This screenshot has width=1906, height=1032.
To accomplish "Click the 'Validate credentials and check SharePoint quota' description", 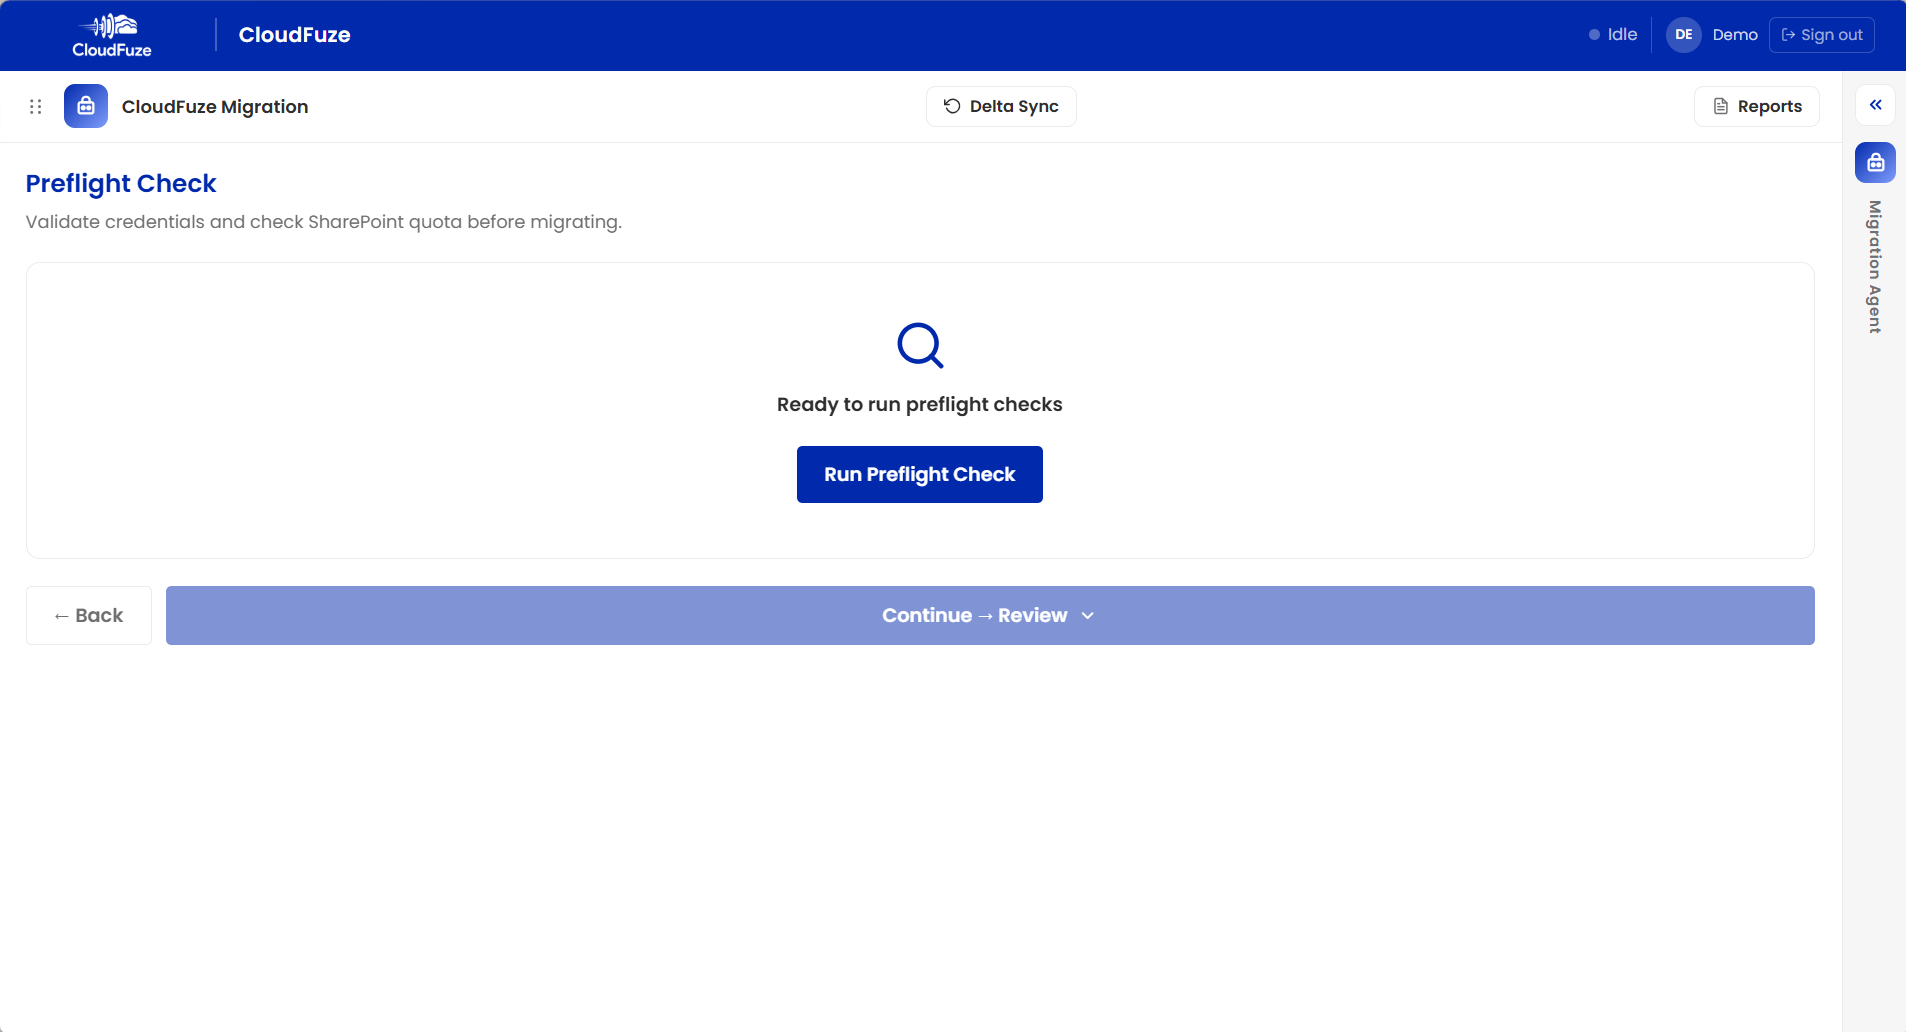I will click(324, 222).
